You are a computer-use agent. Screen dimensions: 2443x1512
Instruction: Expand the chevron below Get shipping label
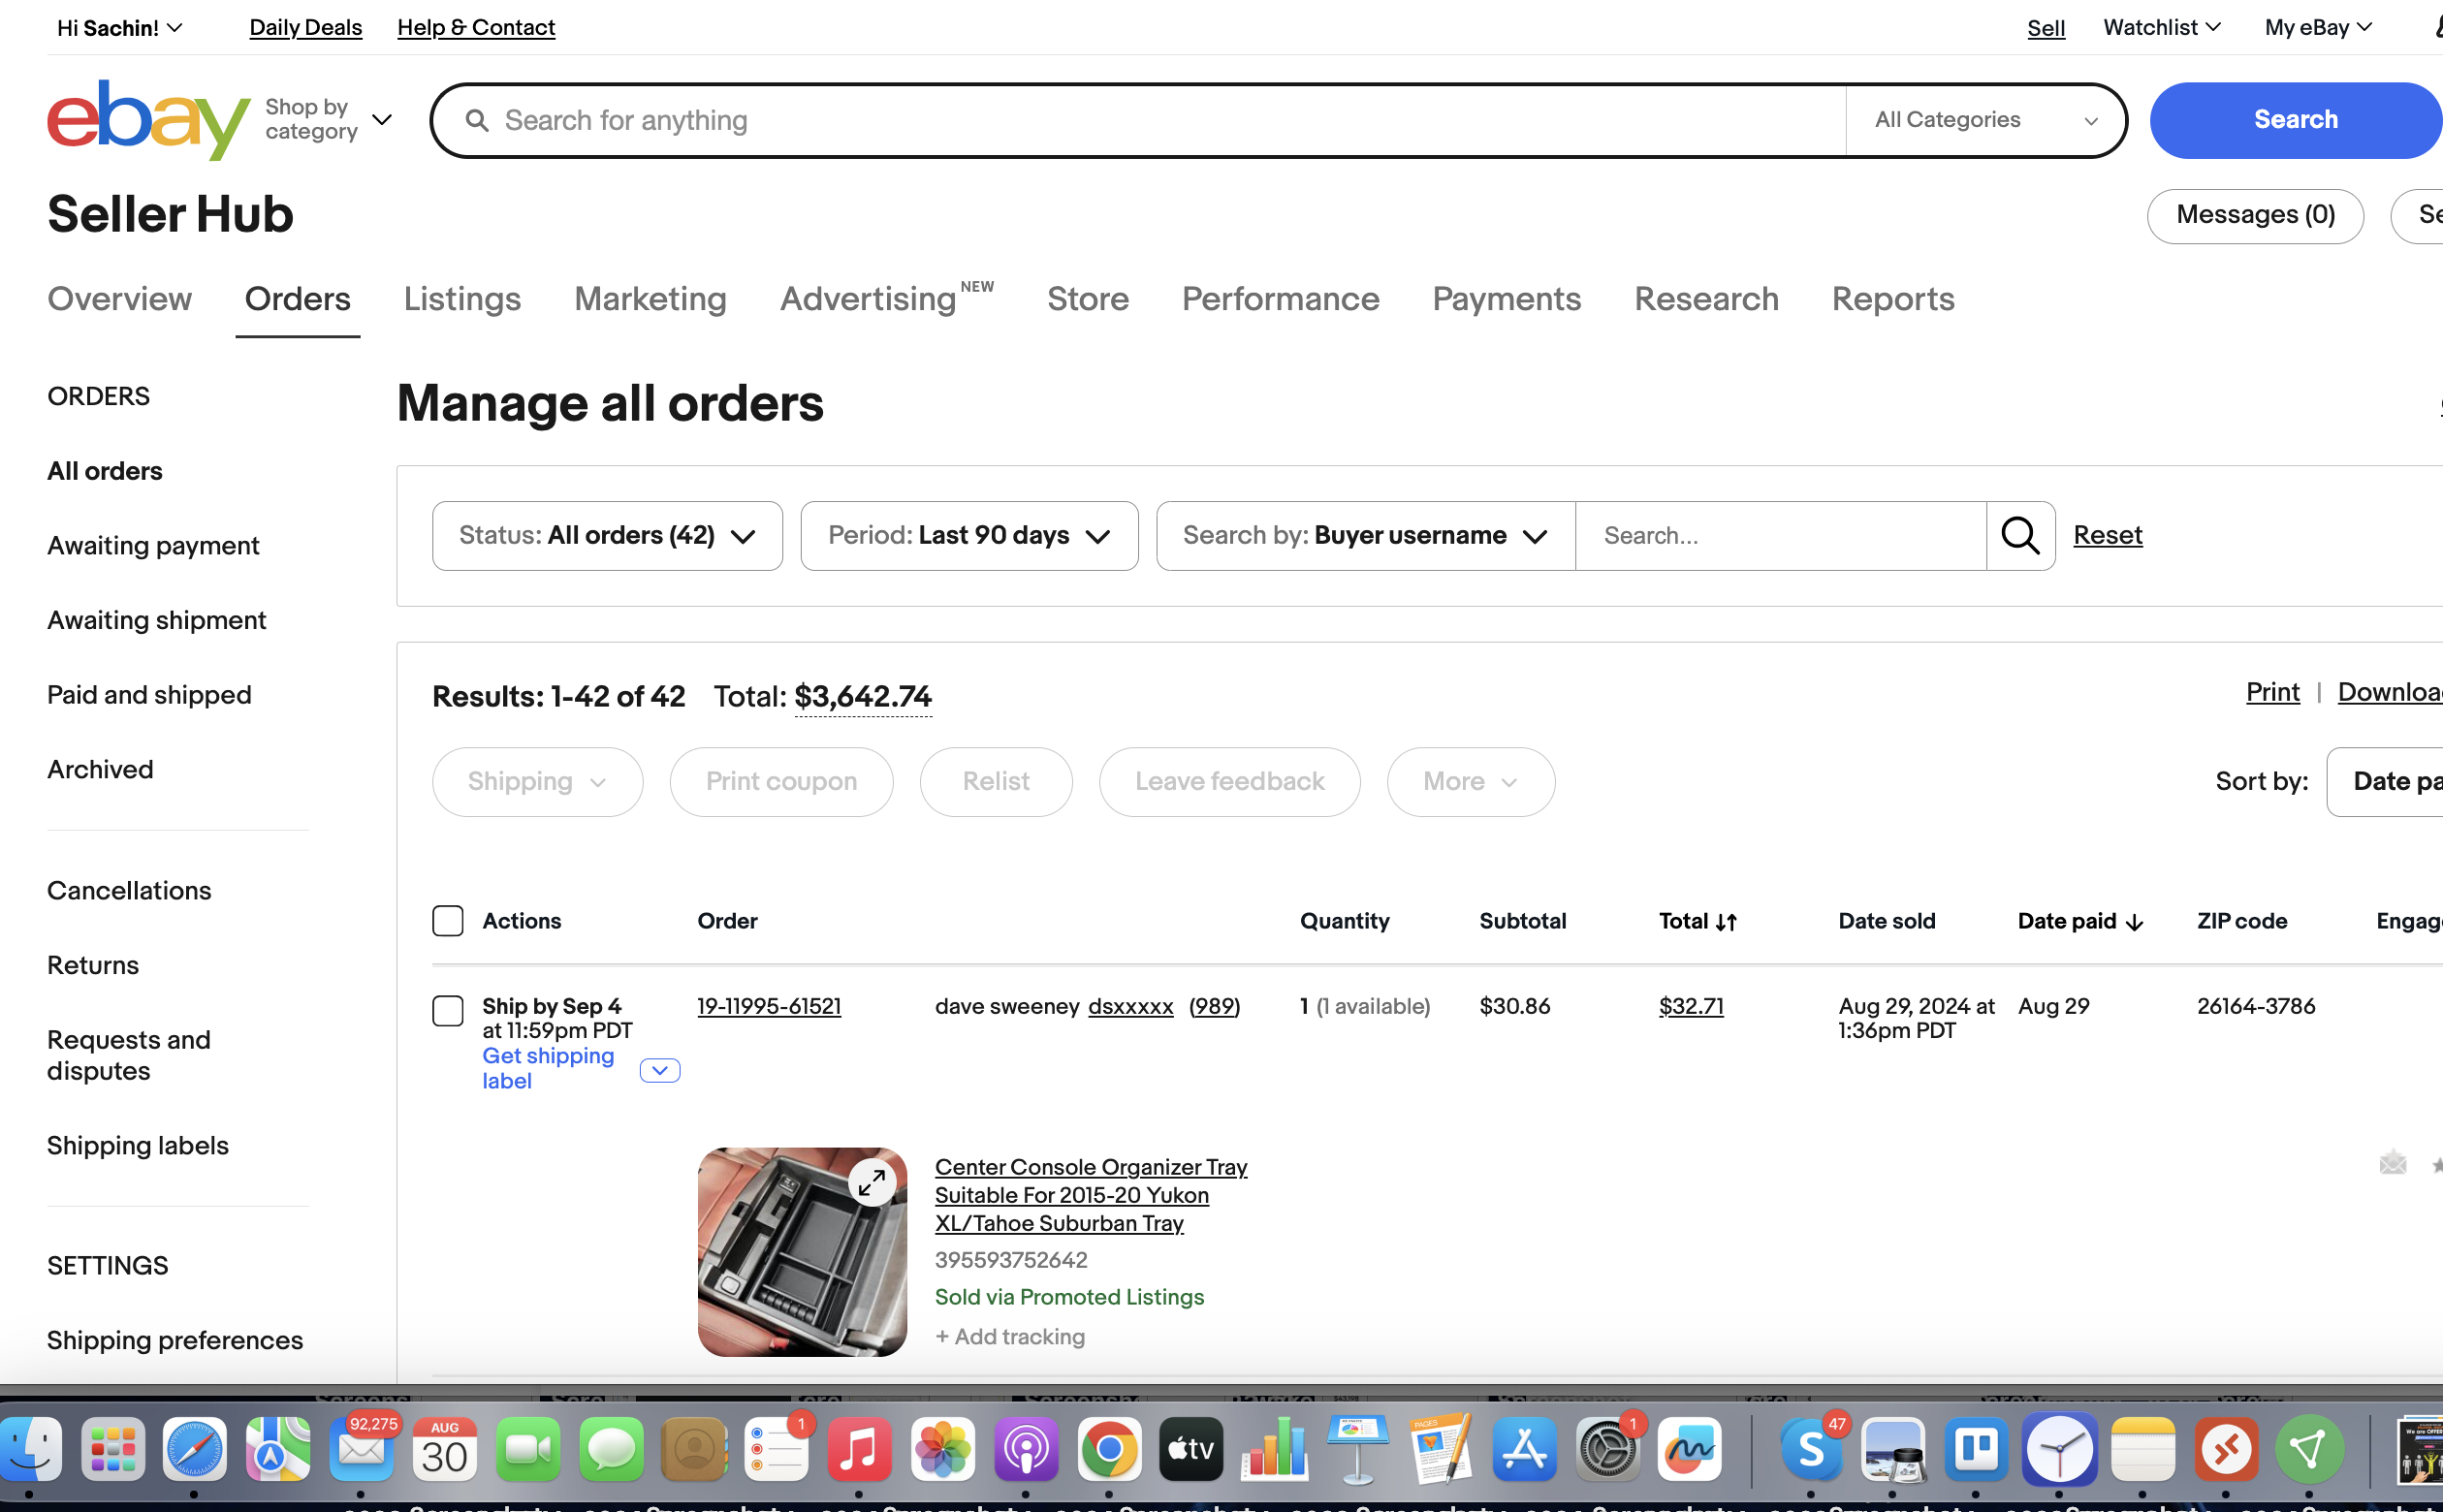pyautogui.click(x=659, y=1070)
